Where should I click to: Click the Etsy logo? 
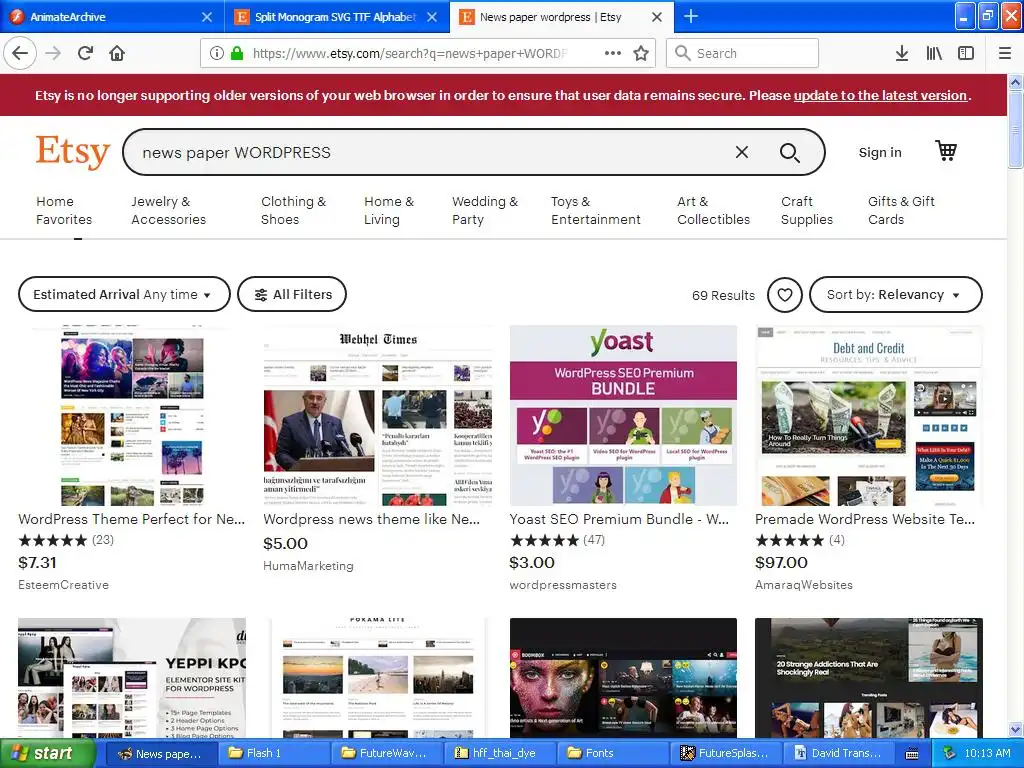click(x=72, y=152)
